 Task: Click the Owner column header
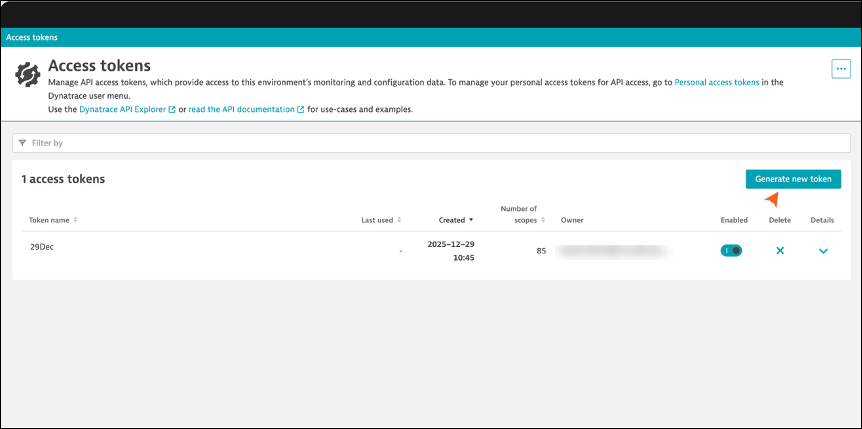[572, 220]
